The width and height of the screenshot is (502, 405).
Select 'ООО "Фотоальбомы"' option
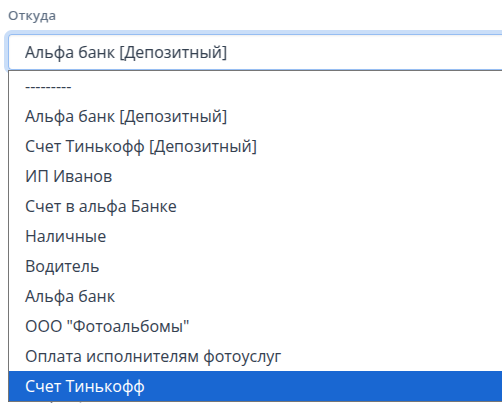click(x=255, y=326)
